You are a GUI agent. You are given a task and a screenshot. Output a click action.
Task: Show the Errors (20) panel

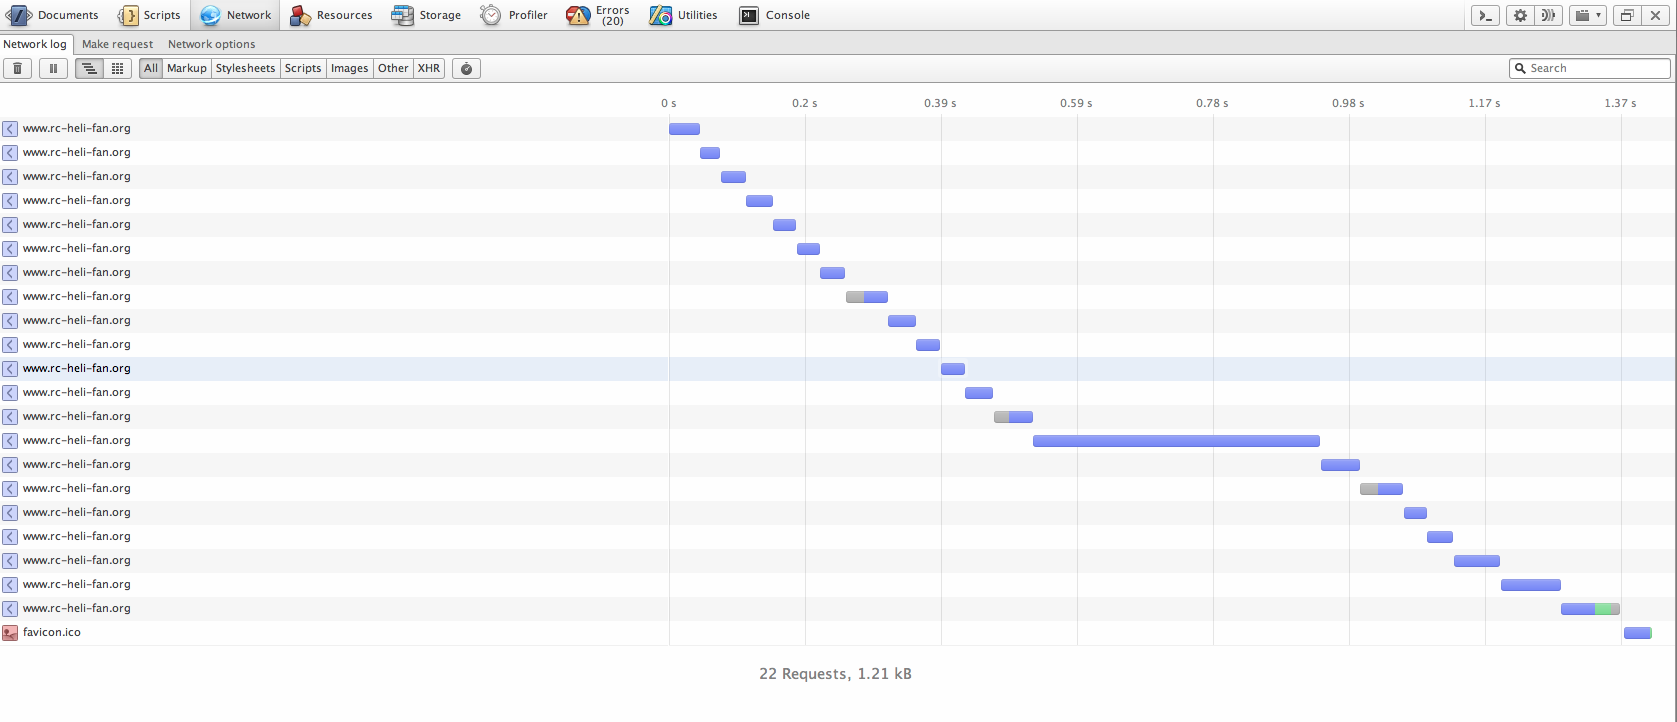coord(598,15)
